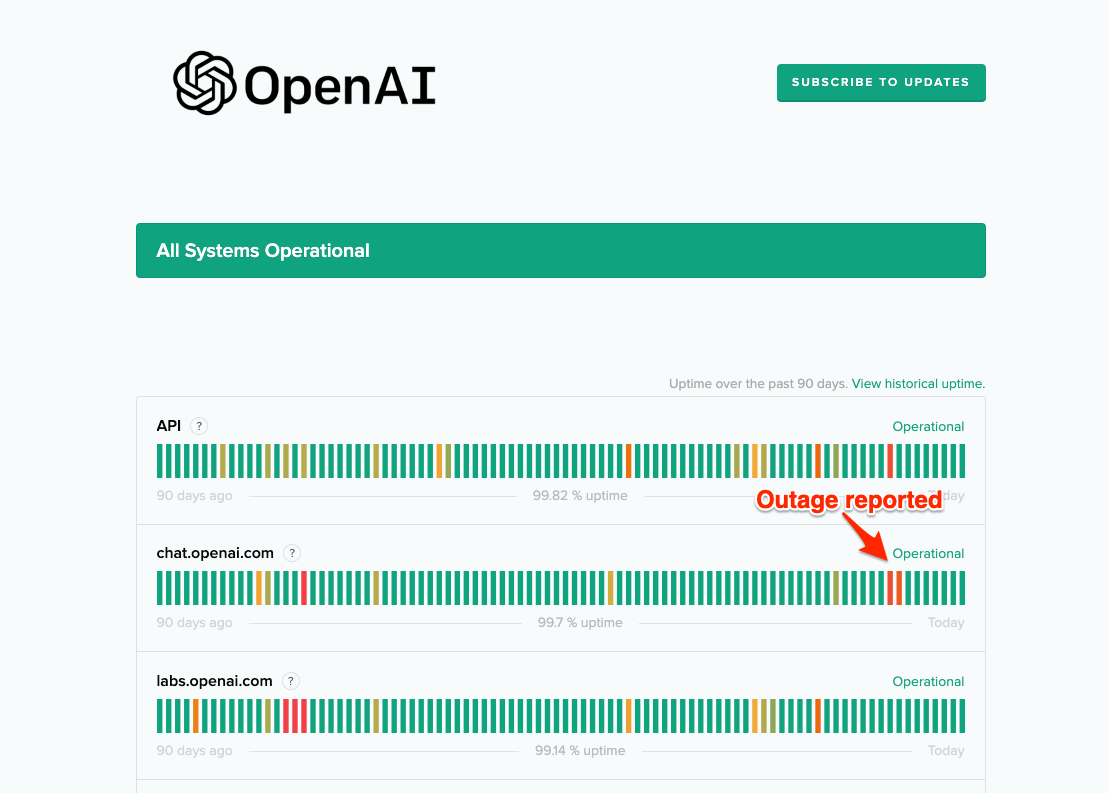
Task: Click the last bar of API uptime timeline
Action: pyautogui.click(x=963, y=461)
